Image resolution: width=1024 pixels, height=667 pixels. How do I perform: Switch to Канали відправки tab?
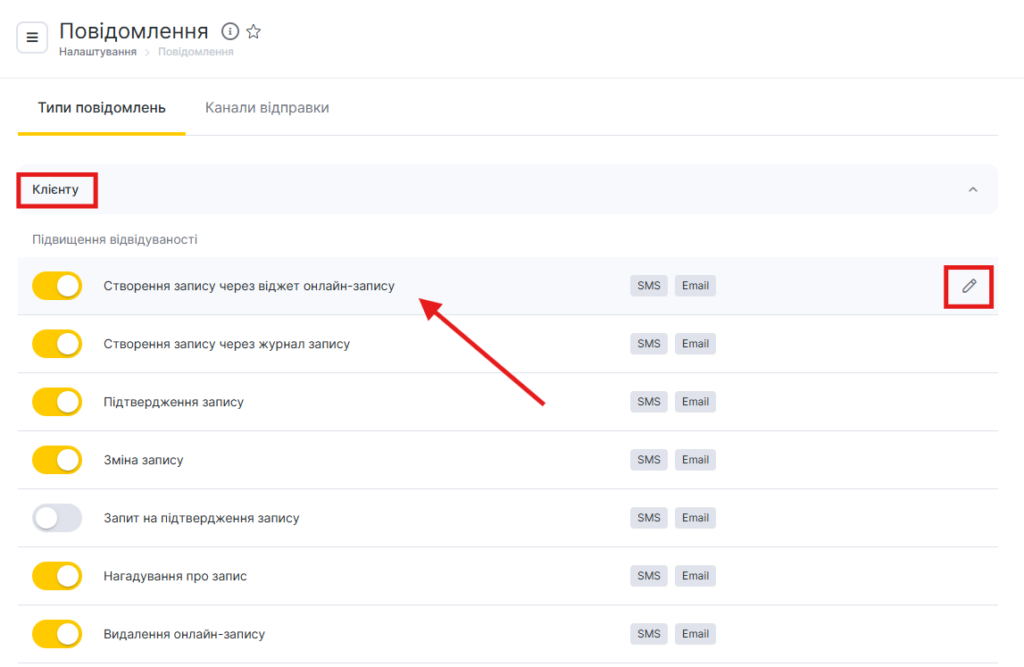click(x=267, y=108)
